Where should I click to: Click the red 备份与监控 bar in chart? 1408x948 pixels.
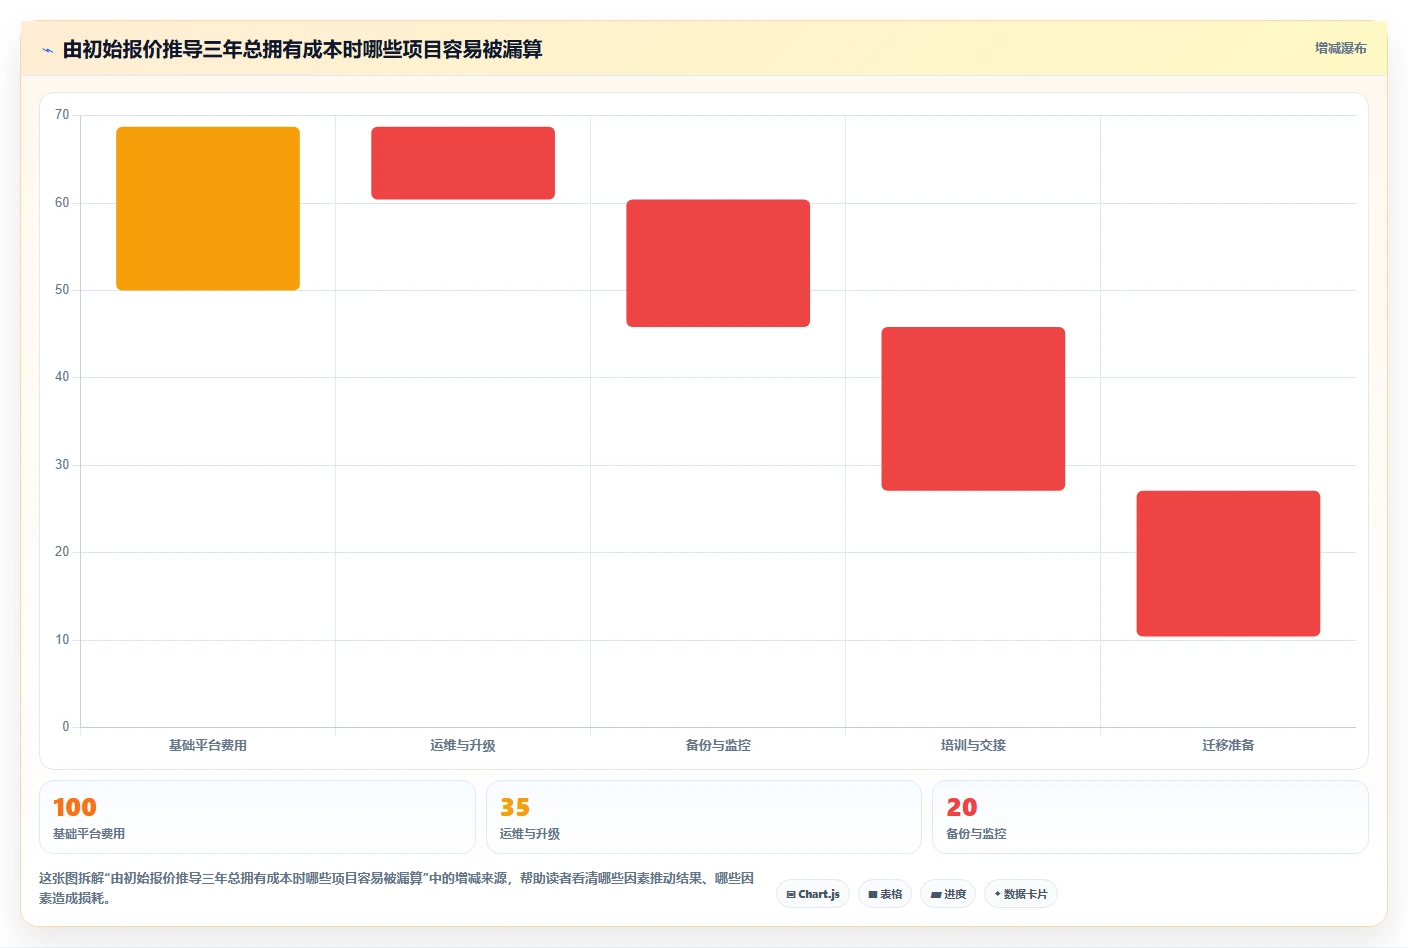(718, 263)
